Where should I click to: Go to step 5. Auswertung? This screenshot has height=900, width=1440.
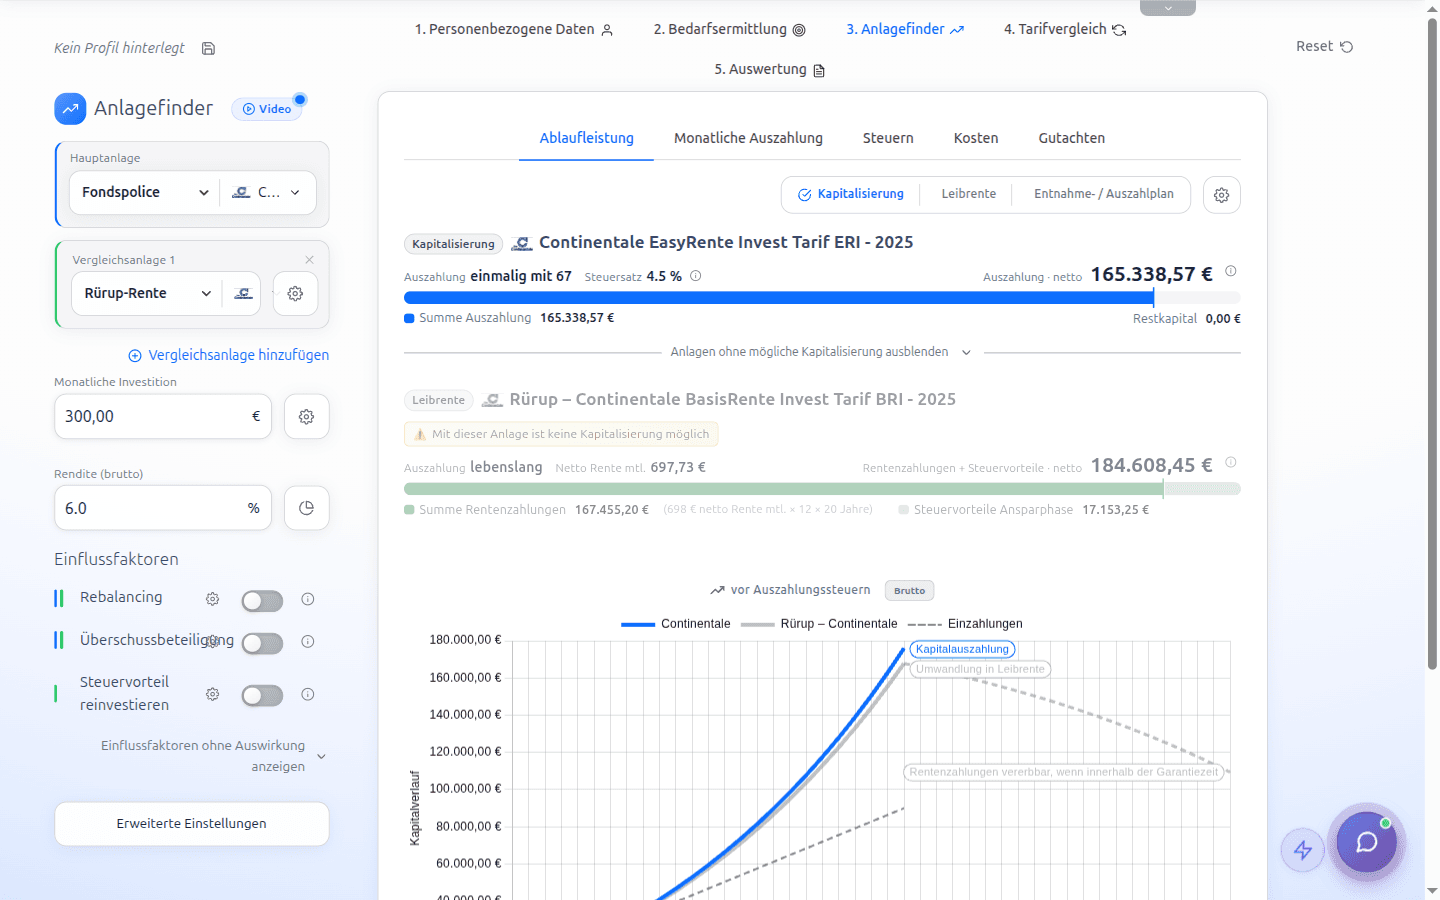pos(770,70)
